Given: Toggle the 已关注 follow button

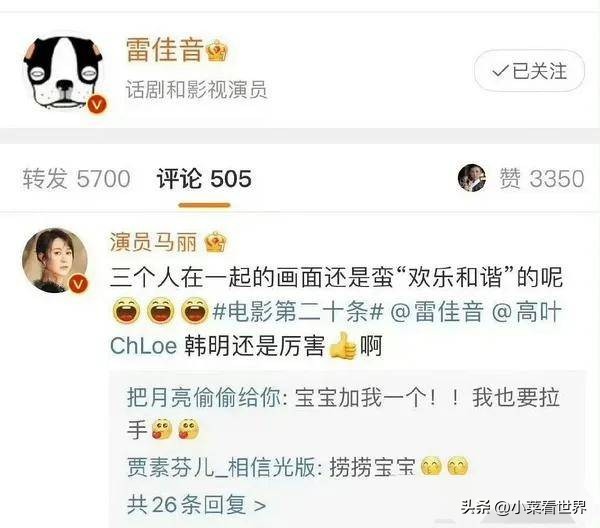Looking at the screenshot, I should 530,71.
